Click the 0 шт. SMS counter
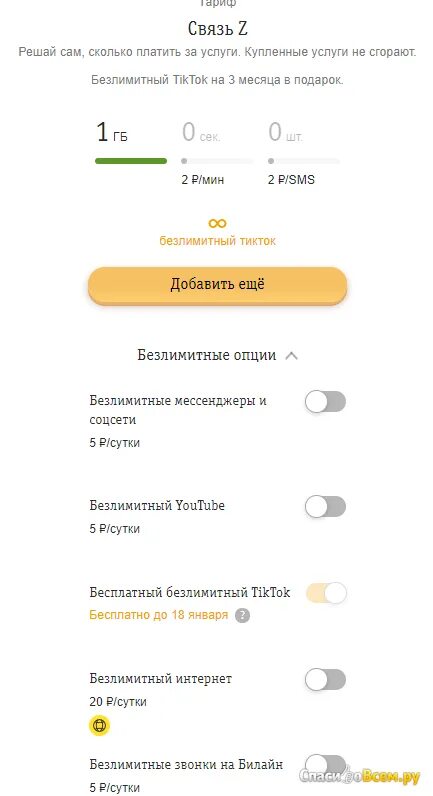433x796 pixels. pyautogui.click(x=285, y=132)
